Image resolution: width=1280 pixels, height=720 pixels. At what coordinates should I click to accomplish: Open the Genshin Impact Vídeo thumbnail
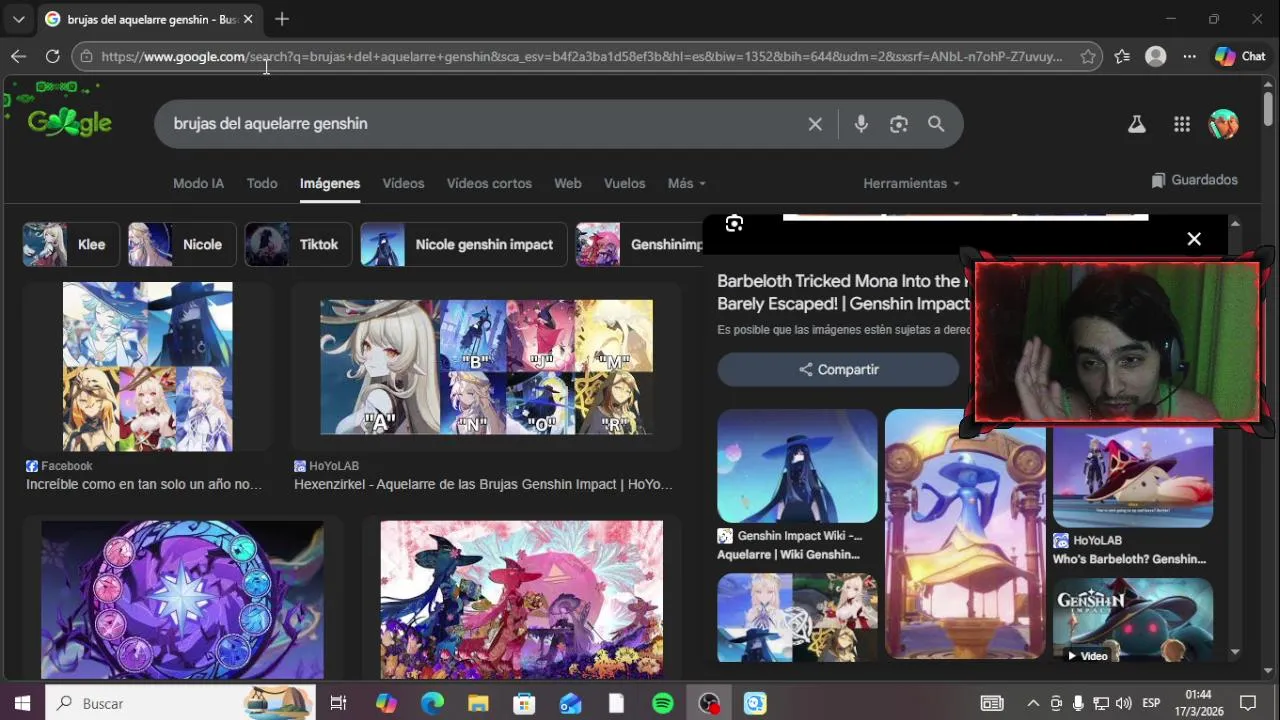click(1133, 620)
